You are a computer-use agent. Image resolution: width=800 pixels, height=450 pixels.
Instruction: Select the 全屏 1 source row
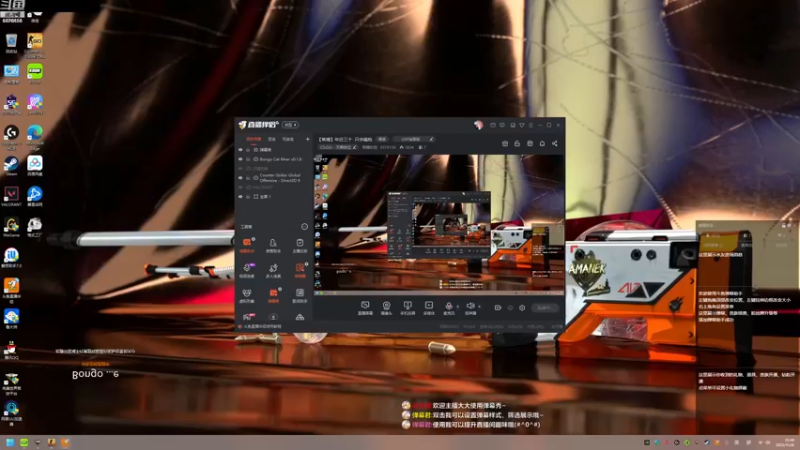pyautogui.click(x=274, y=196)
